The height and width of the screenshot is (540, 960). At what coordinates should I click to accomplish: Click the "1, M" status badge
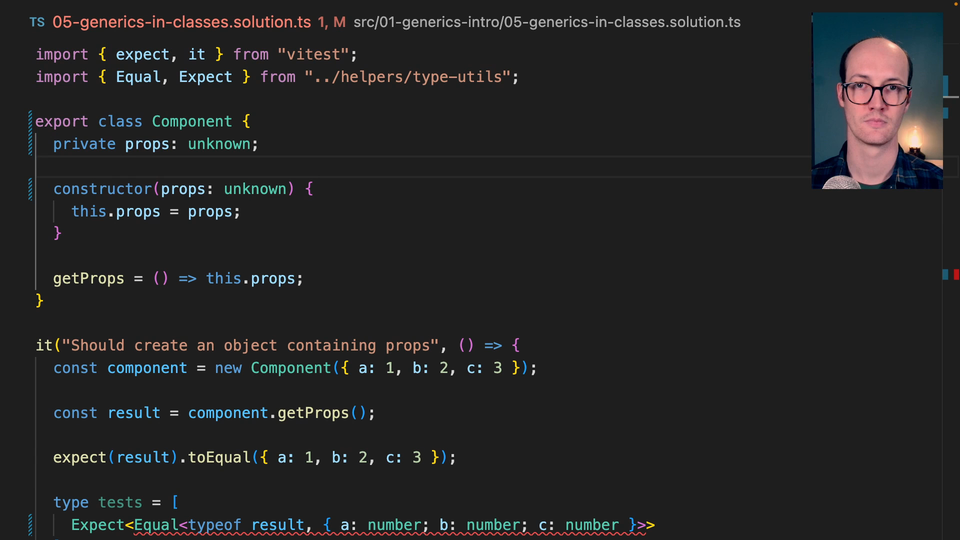(x=331, y=21)
